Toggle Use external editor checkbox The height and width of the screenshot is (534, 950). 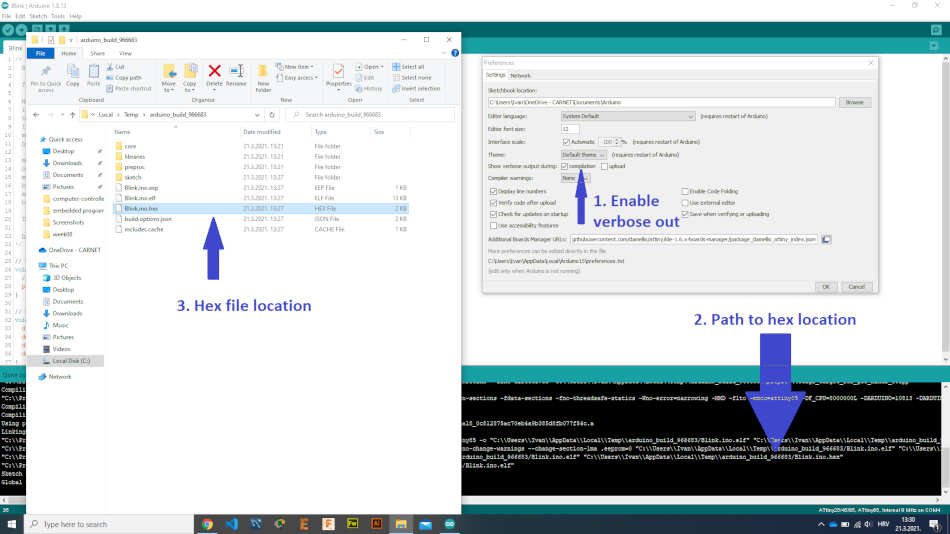tap(685, 203)
